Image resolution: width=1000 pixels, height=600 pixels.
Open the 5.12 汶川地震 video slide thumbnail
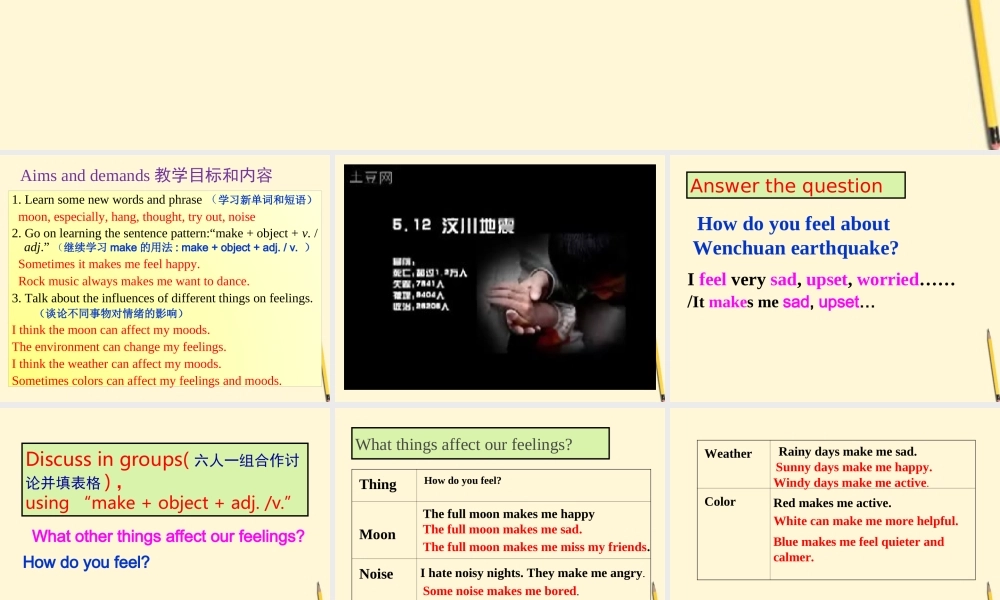pyautogui.click(x=499, y=277)
